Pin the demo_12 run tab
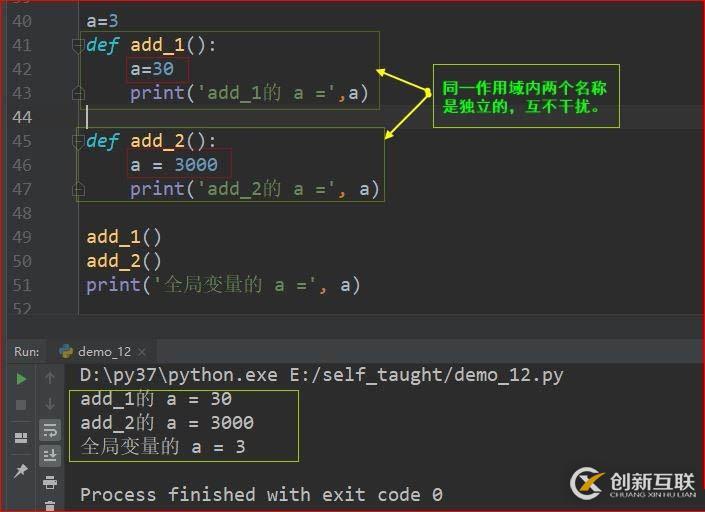This screenshot has height=512, width=705. point(21,471)
